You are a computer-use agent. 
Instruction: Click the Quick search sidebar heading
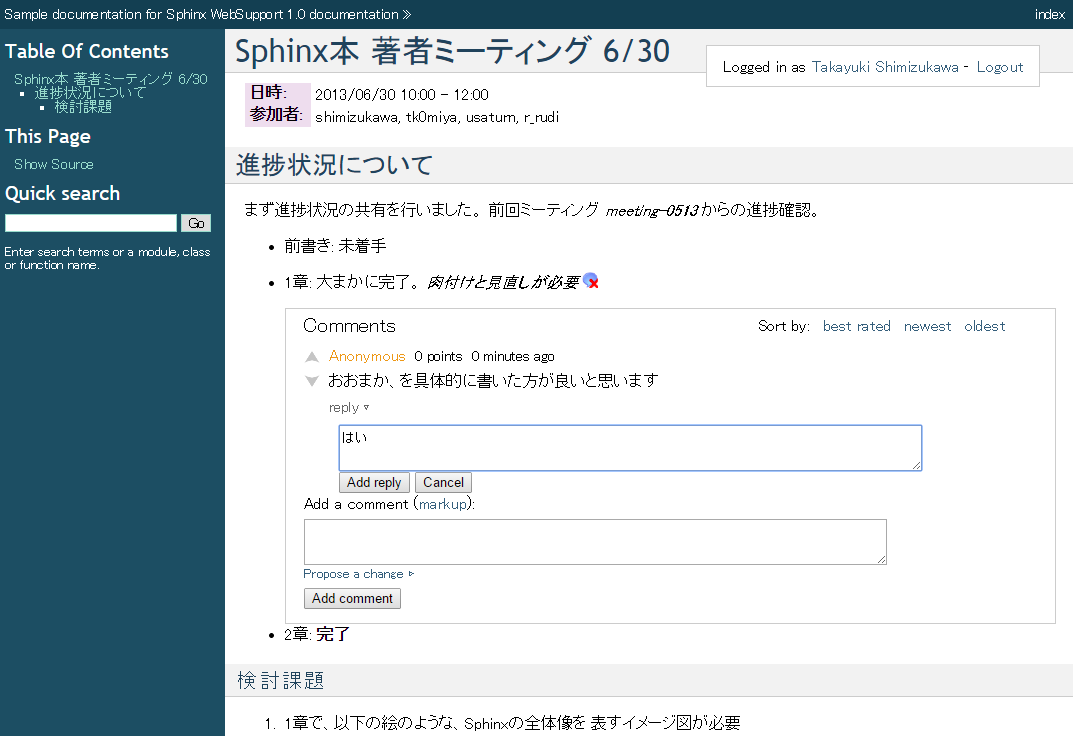click(62, 194)
